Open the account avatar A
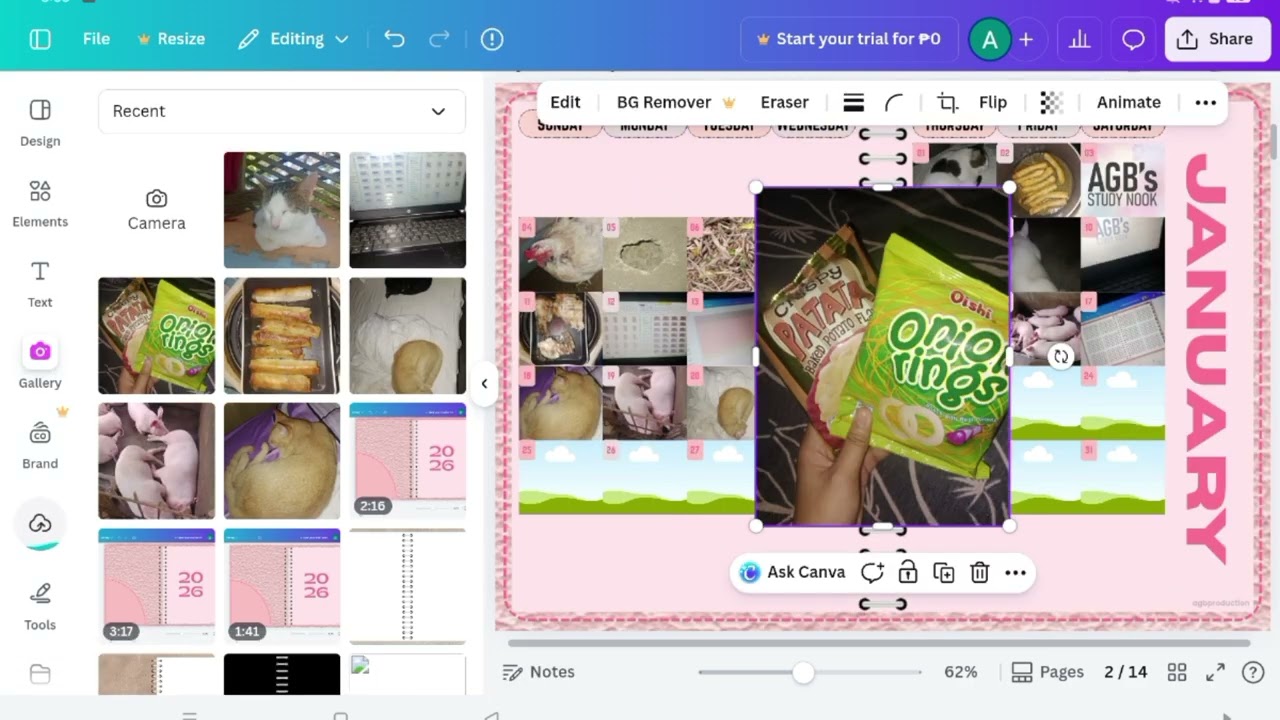The width and height of the screenshot is (1280, 720). [990, 39]
